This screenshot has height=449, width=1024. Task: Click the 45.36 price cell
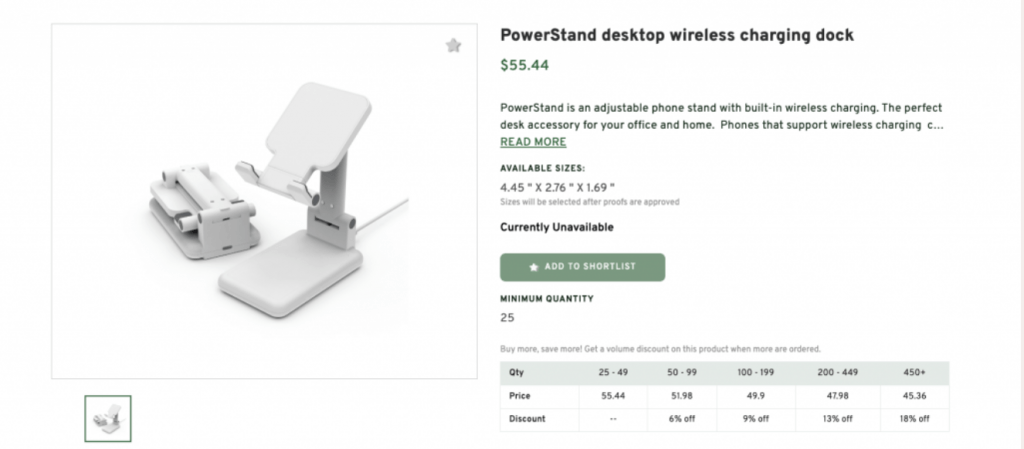click(915, 395)
